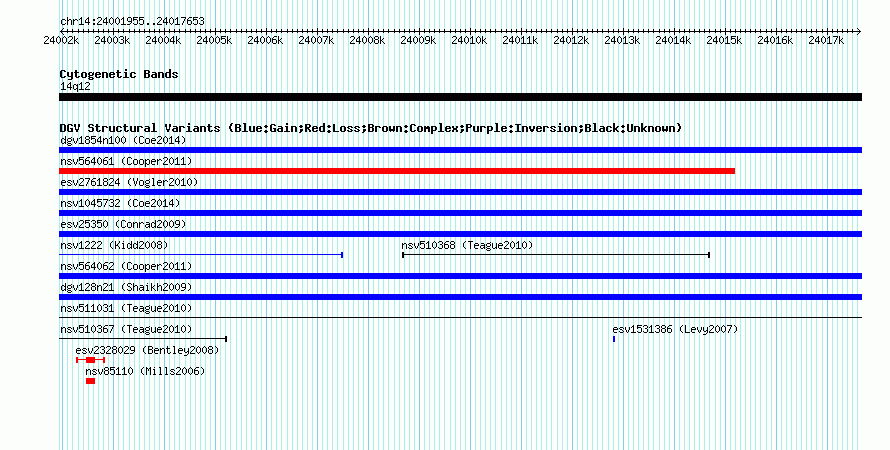Image resolution: width=890 pixels, height=450 pixels.
Task: Click the 24017k ruler tick label
Action: [x=826, y=40]
